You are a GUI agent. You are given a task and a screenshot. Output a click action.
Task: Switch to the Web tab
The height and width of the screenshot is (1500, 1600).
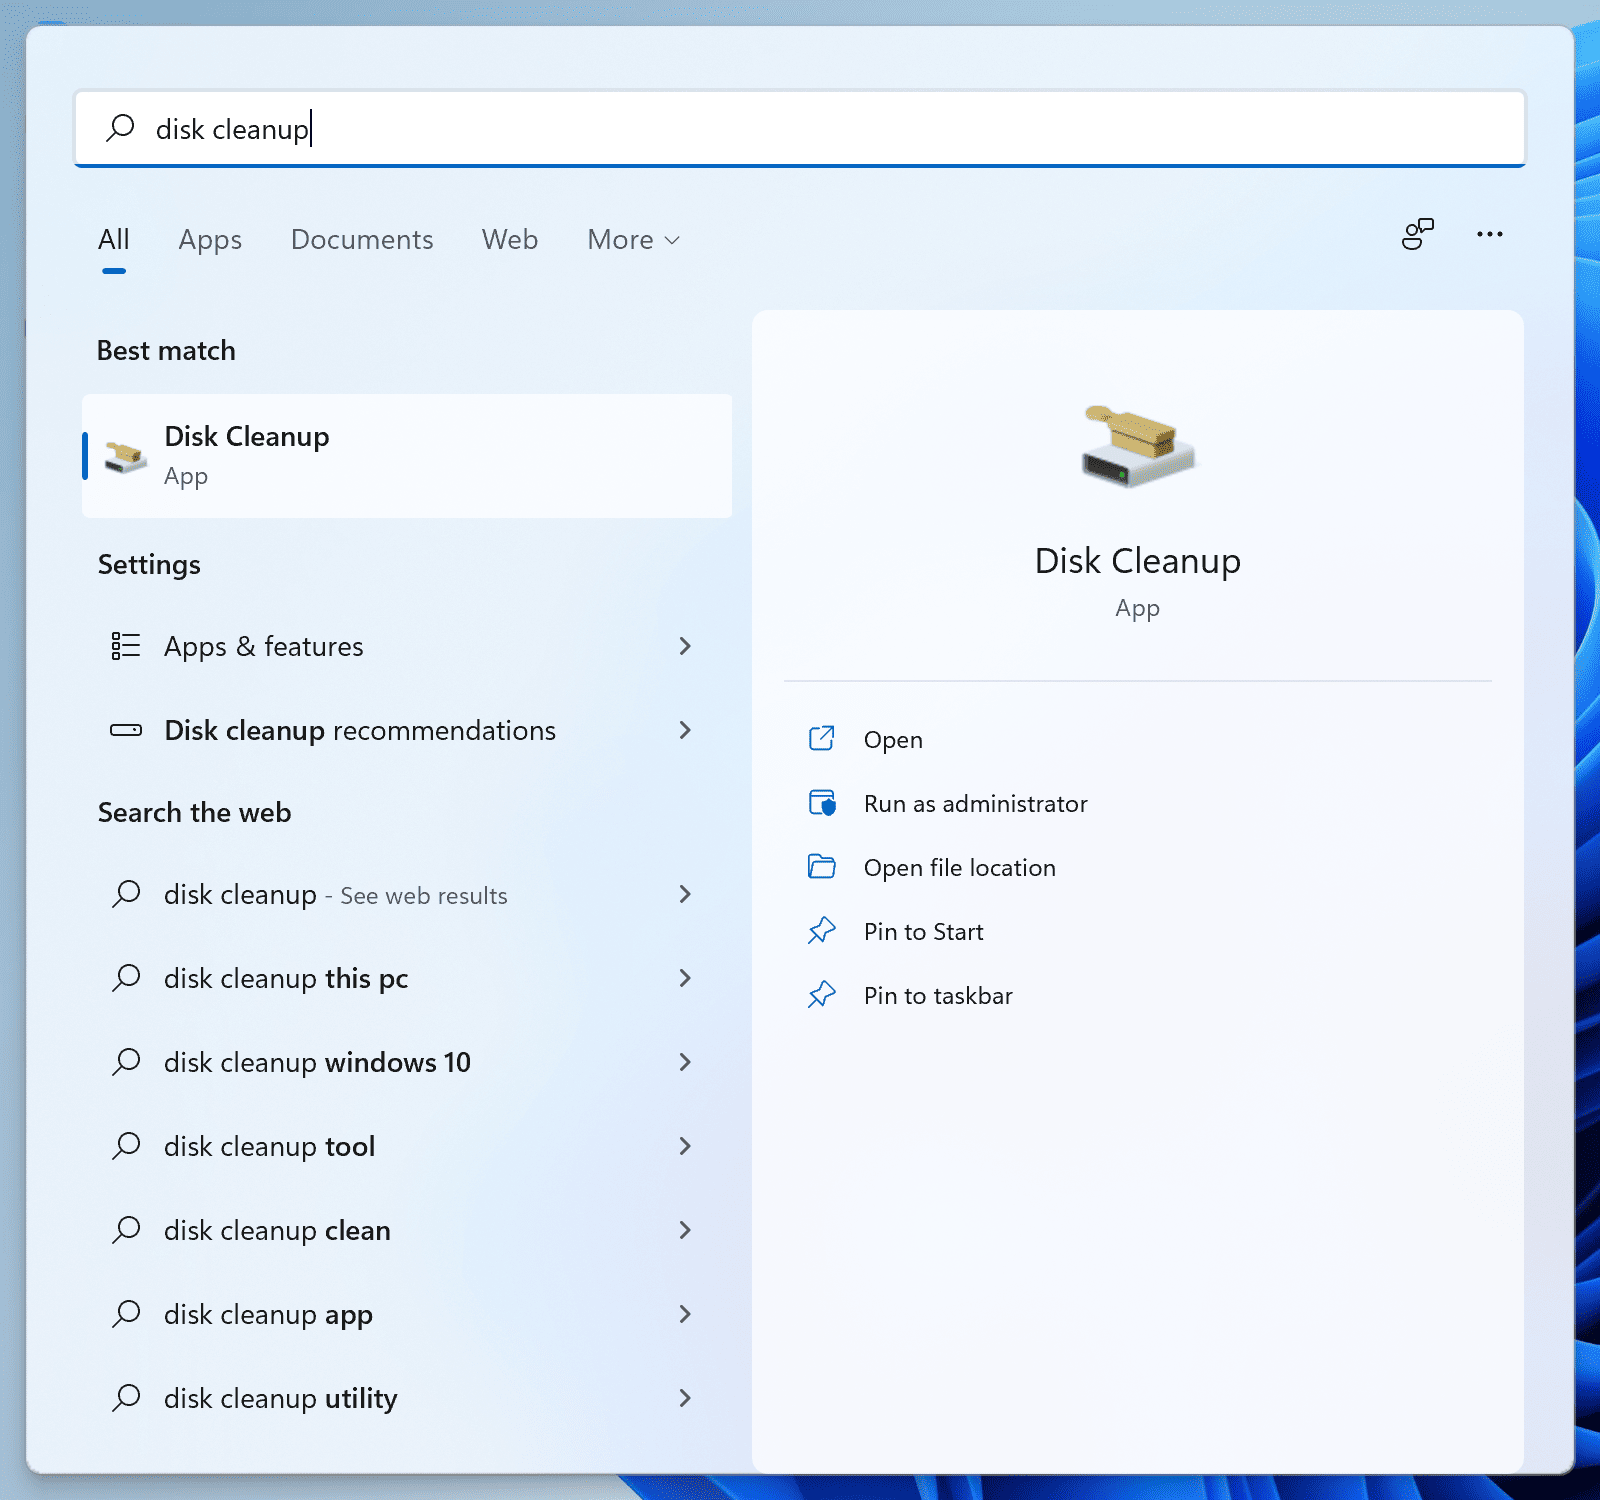510,240
